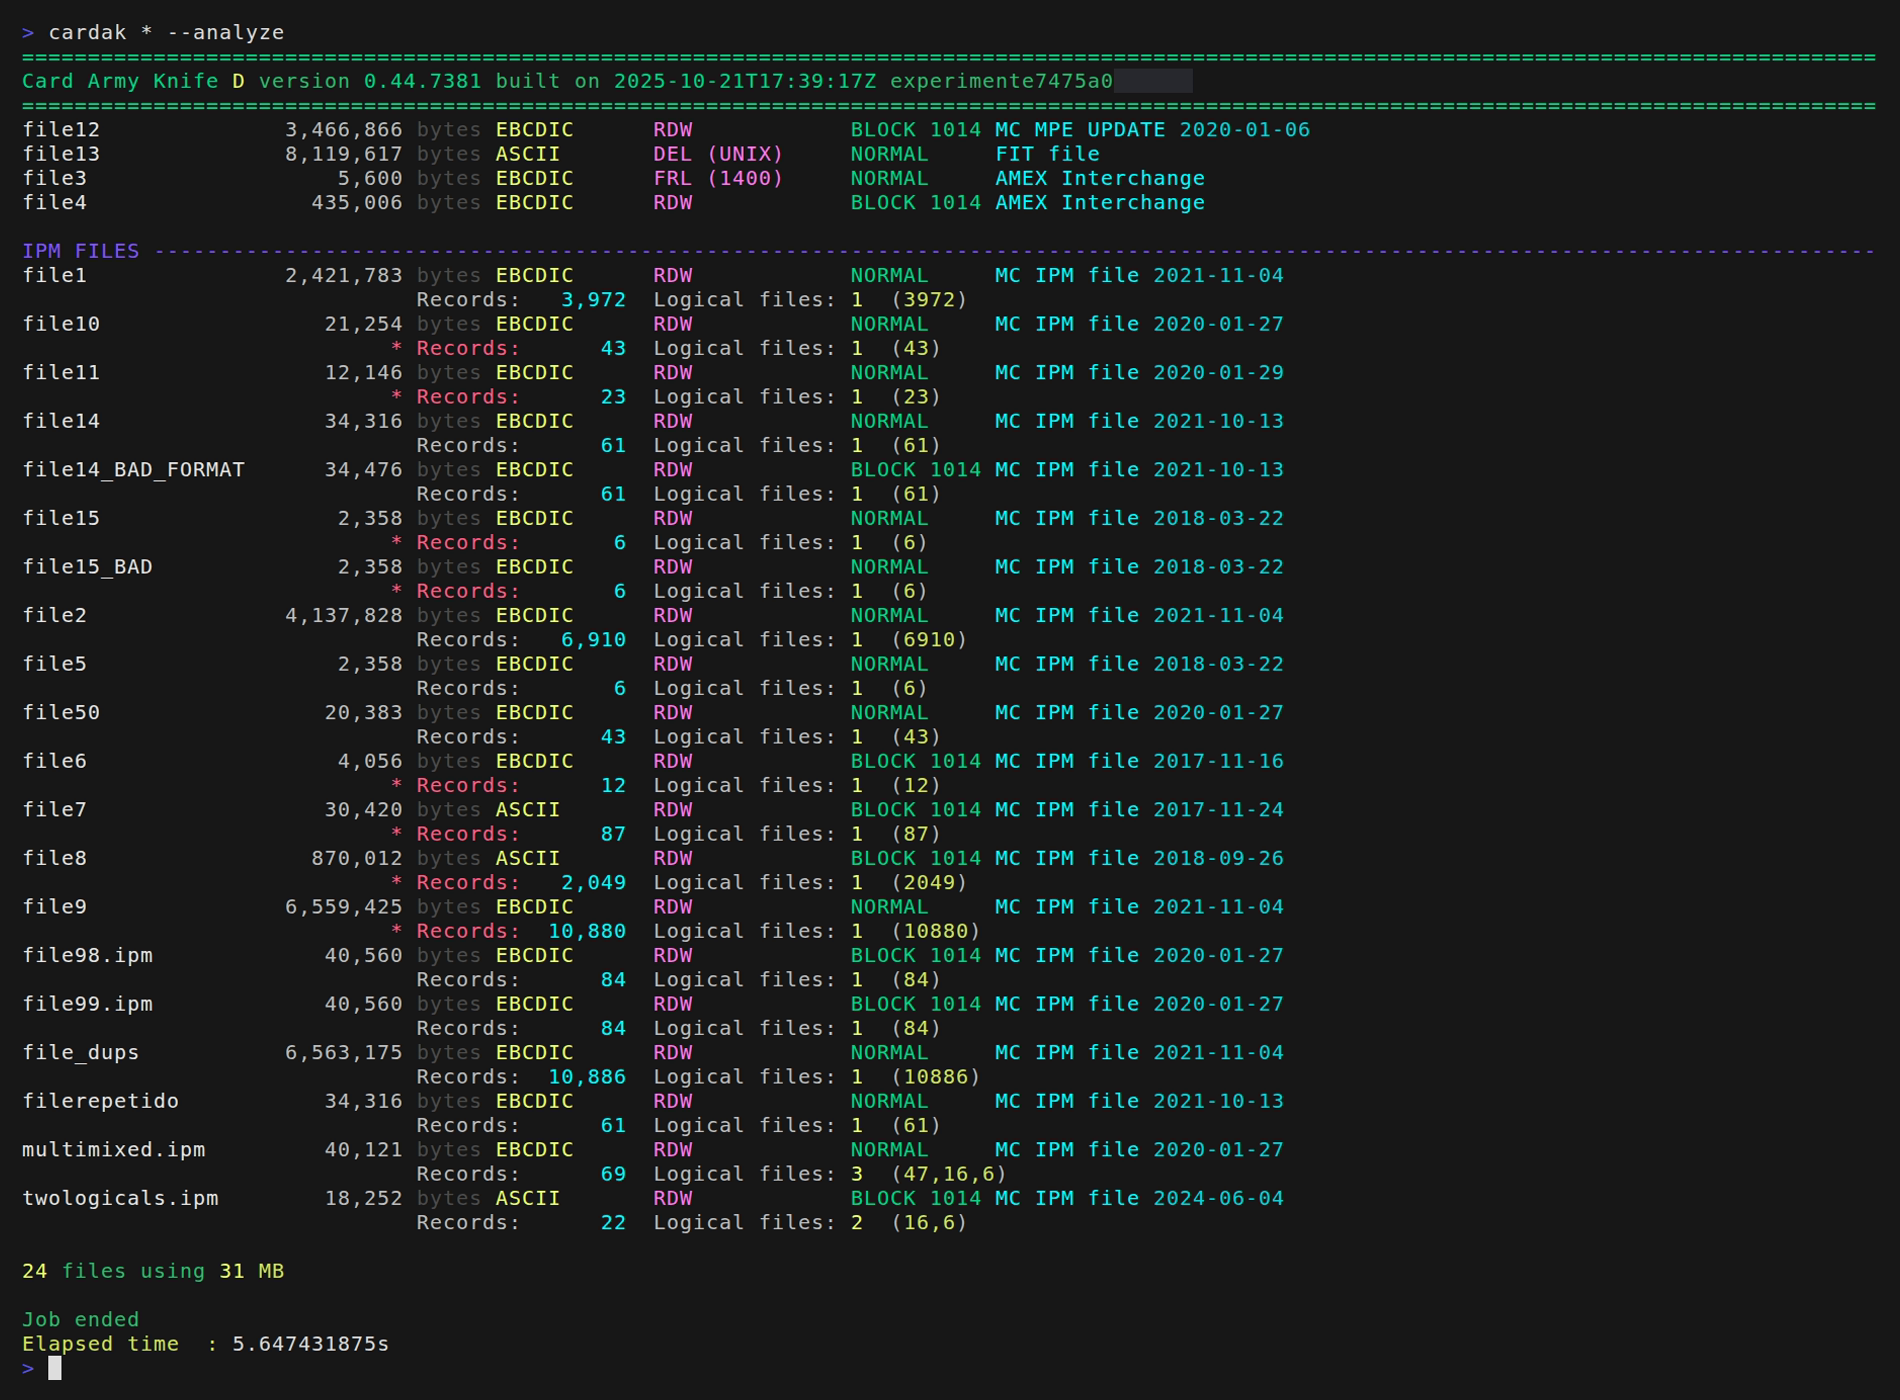Click the Card Army Knife version banner
Screen dimensions: 1900x1400
[x=400, y=81]
